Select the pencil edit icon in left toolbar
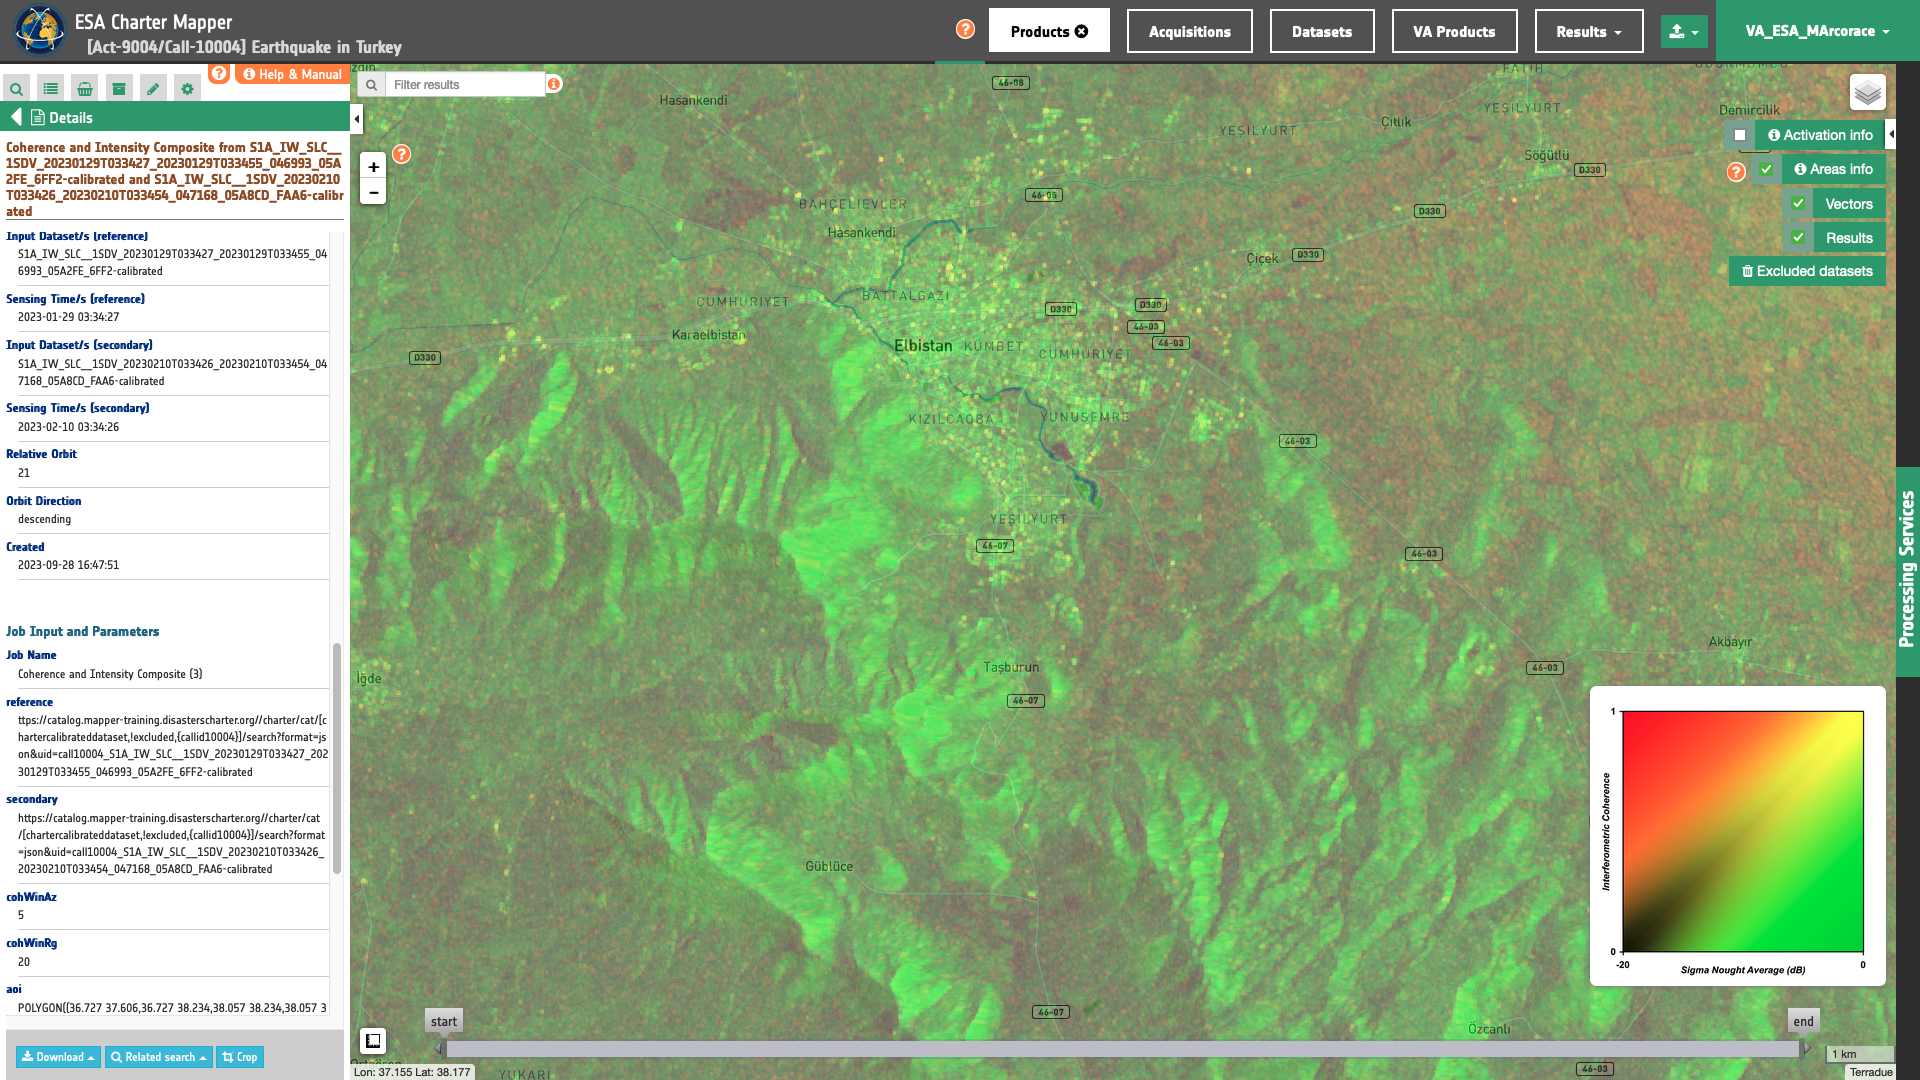 click(153, 89)
